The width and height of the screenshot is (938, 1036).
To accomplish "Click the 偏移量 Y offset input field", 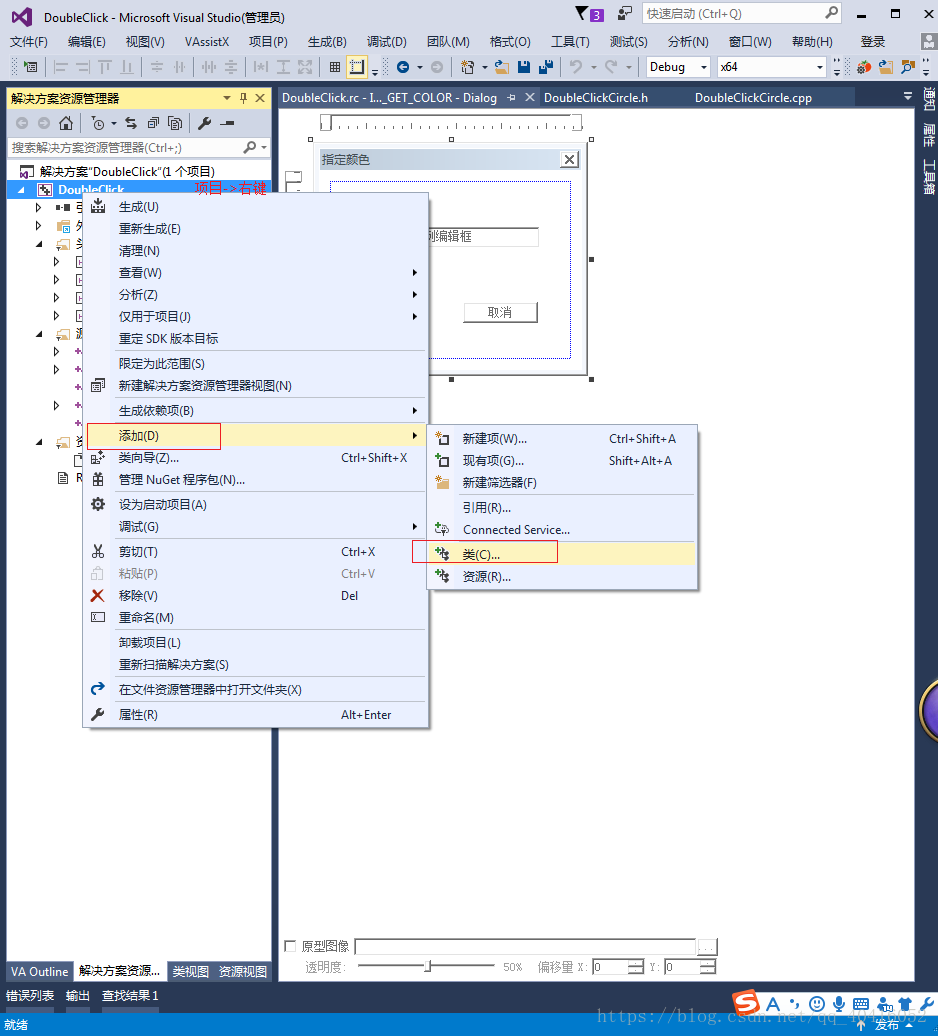I will 682,967.
